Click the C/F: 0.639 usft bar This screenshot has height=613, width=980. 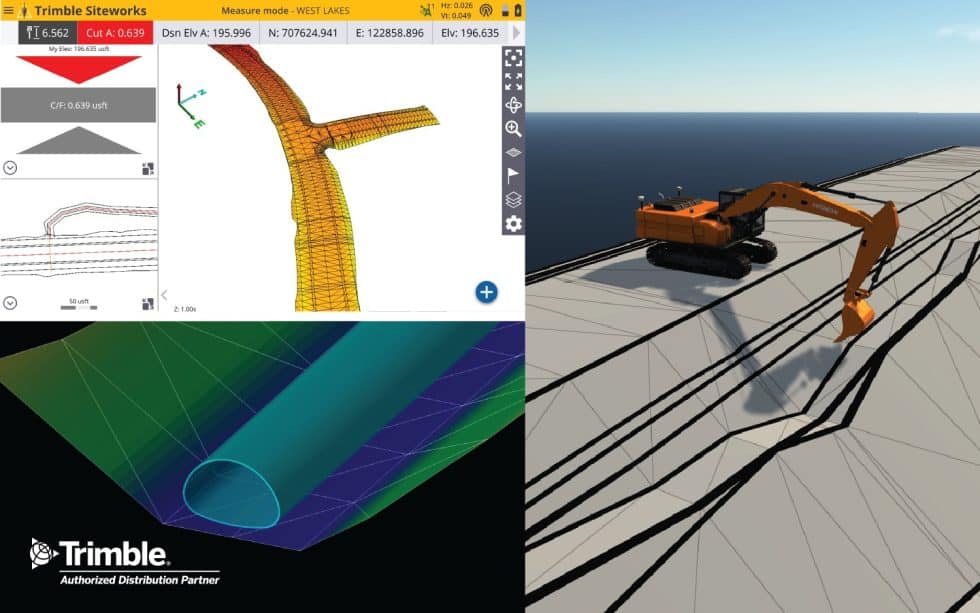[78, 105]
